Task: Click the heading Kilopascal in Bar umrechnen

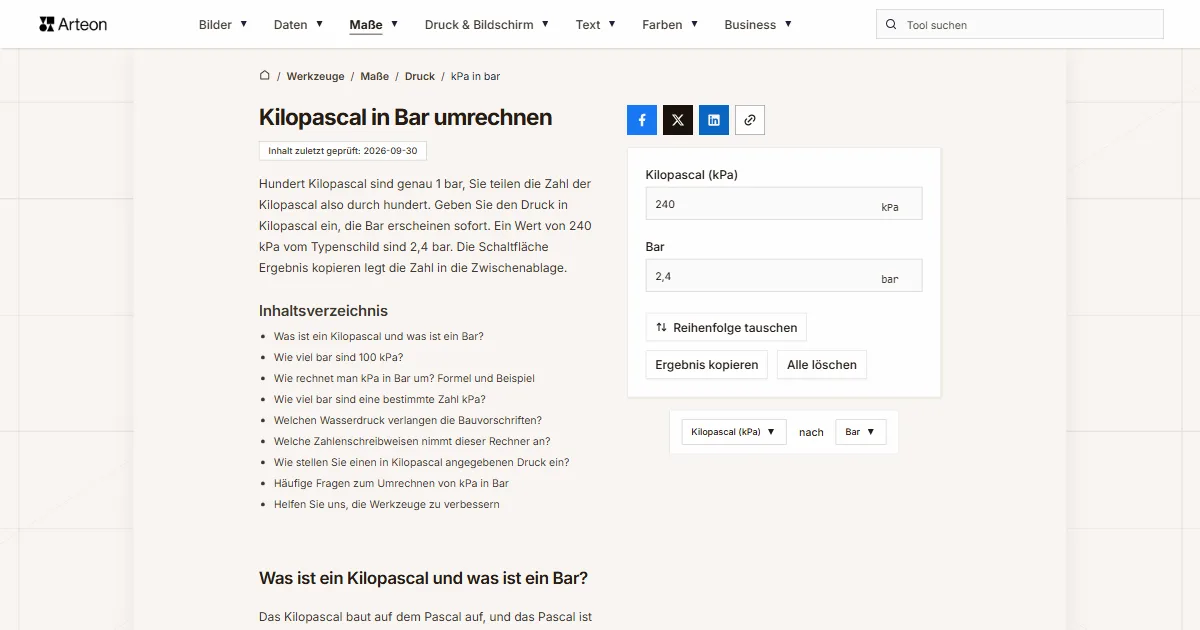Action: (405, 117)
